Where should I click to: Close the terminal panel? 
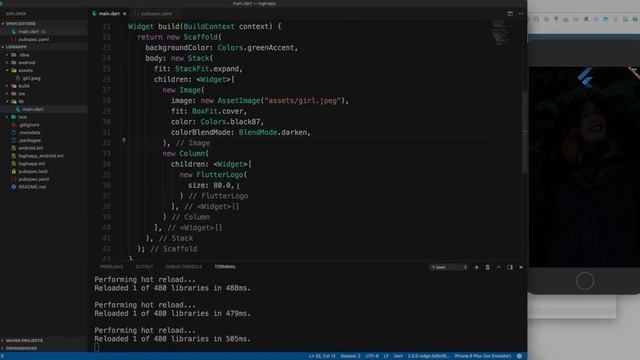click(521, 267)
